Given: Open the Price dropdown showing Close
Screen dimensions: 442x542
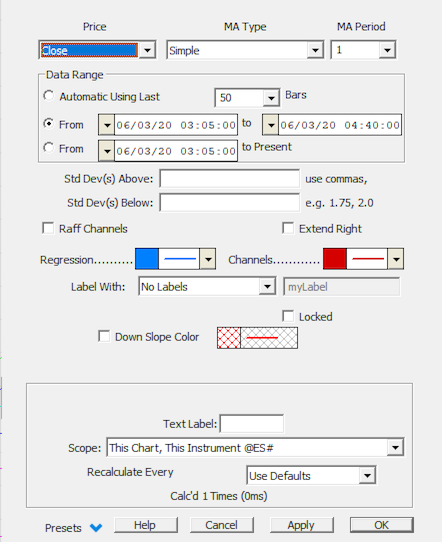Looking at the screenshot, I should 97,50.
